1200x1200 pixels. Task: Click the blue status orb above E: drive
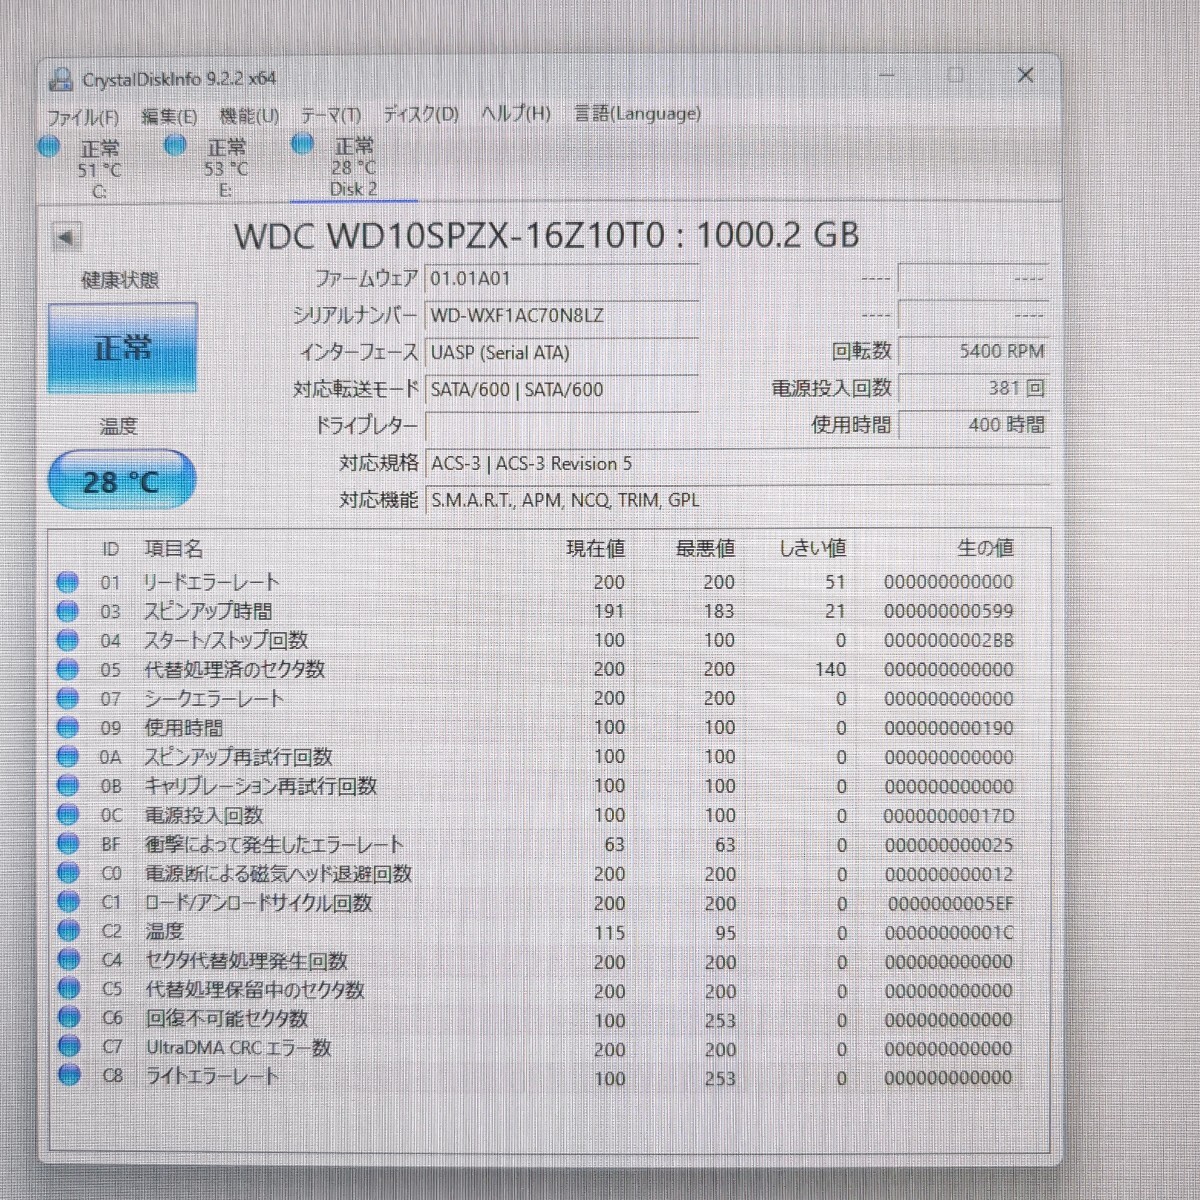176,146
